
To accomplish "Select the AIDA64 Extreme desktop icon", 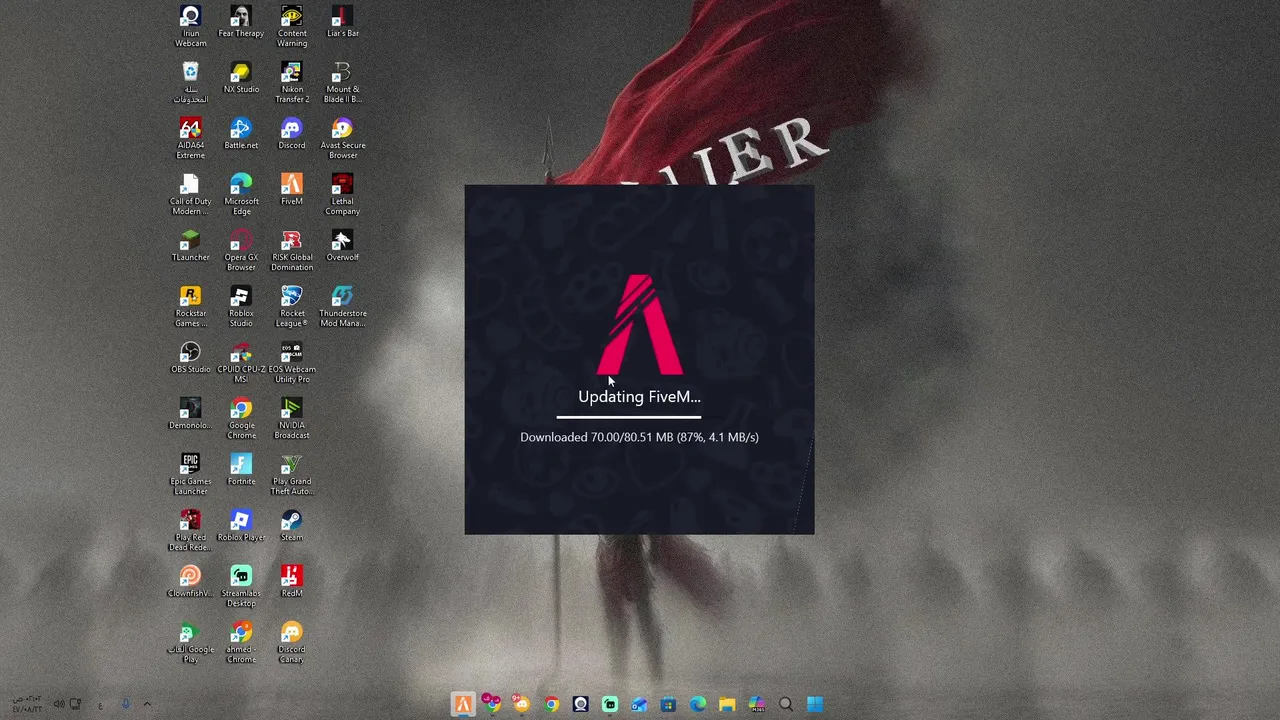I will (190, 138).
